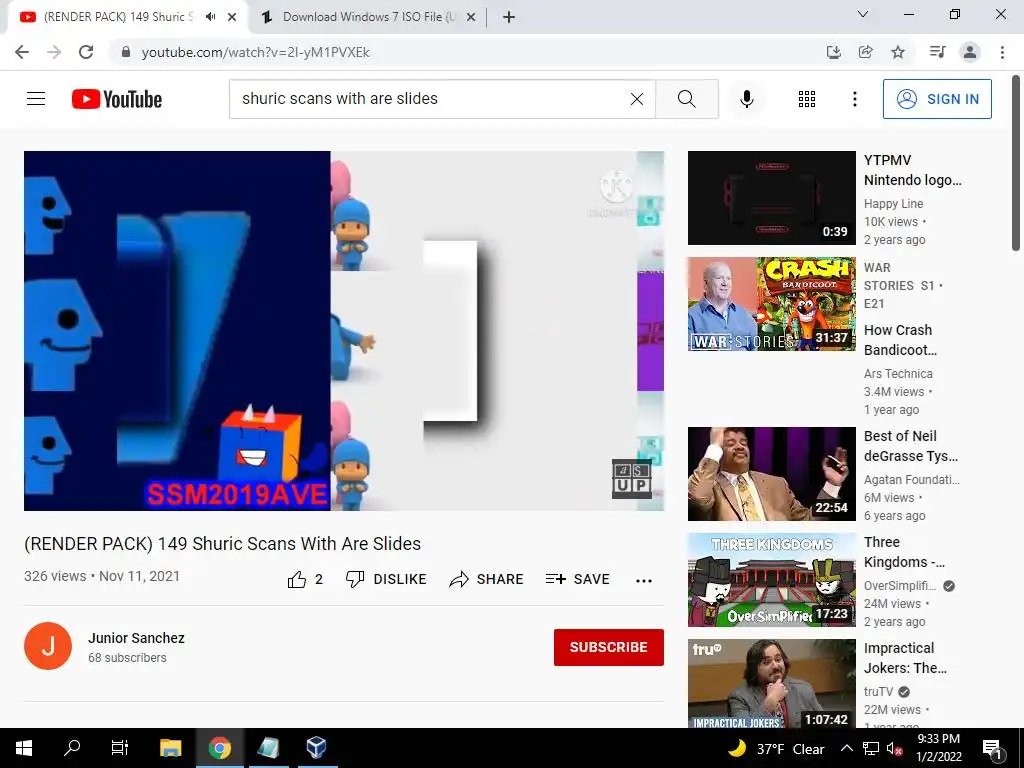Open Windows taskbar search
1024x768 pixels.
[72, 748]
